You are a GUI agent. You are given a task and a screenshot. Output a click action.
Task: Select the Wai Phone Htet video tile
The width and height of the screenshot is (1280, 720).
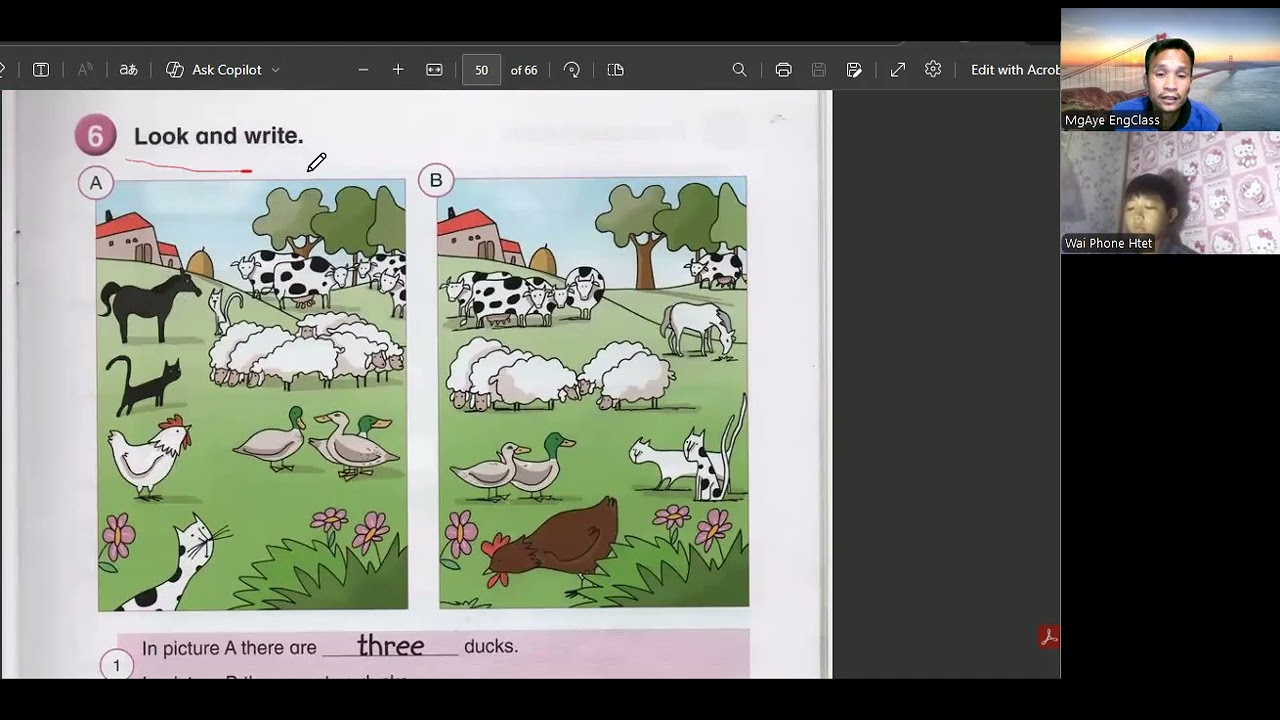(x=1170, y=193)
